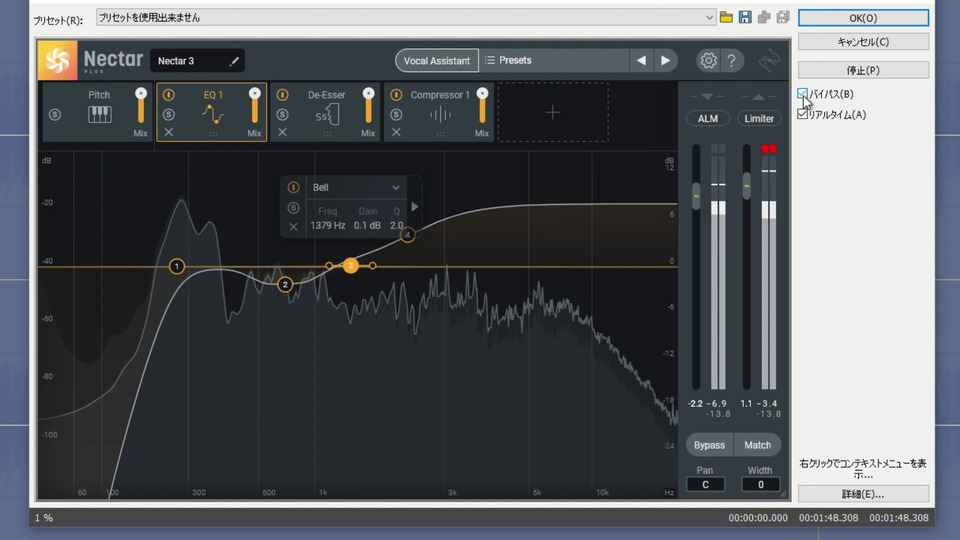Select EQ node 4

click(407, 234)
